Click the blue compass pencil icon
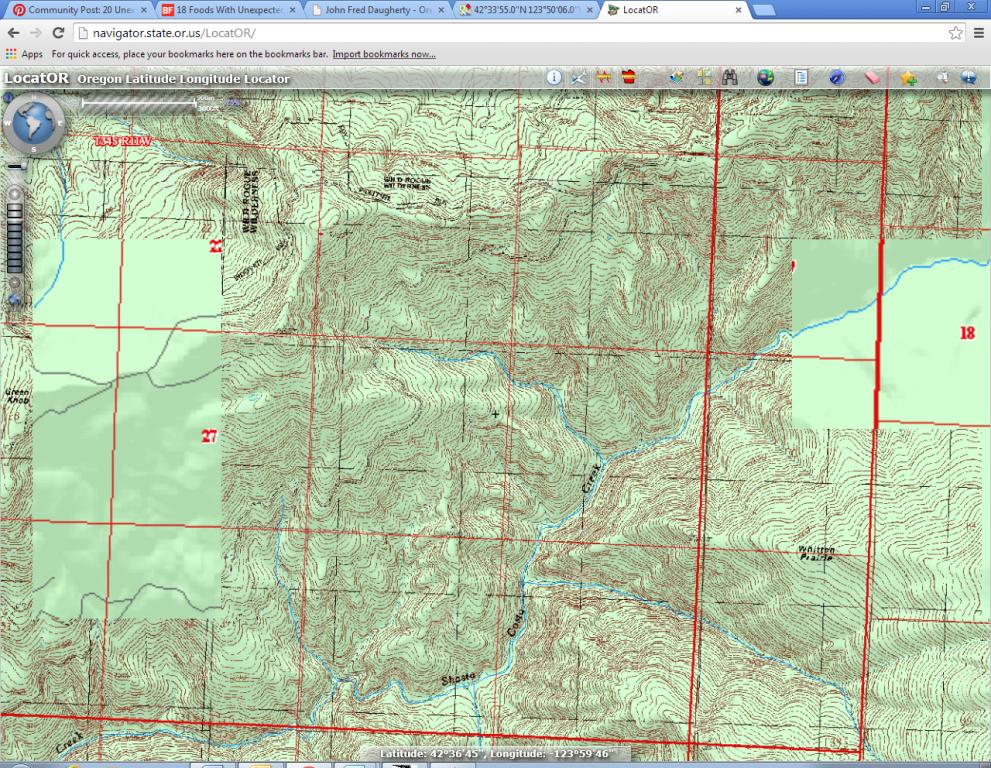 tap(837, 78)
